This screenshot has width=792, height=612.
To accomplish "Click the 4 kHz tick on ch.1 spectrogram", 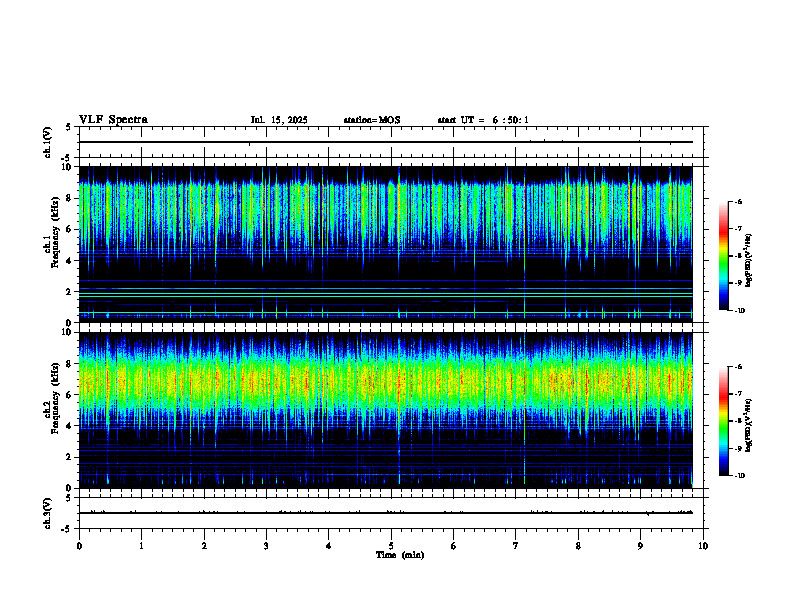I will tap(69, 261).
